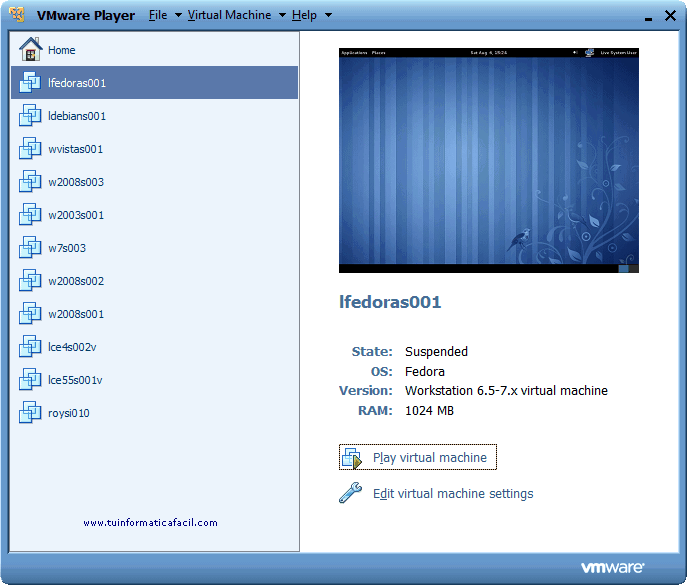Click the Workstation 6.5-7.x version value
The width and height of the screenshot is (687, 585).
(x=506, y=390)
